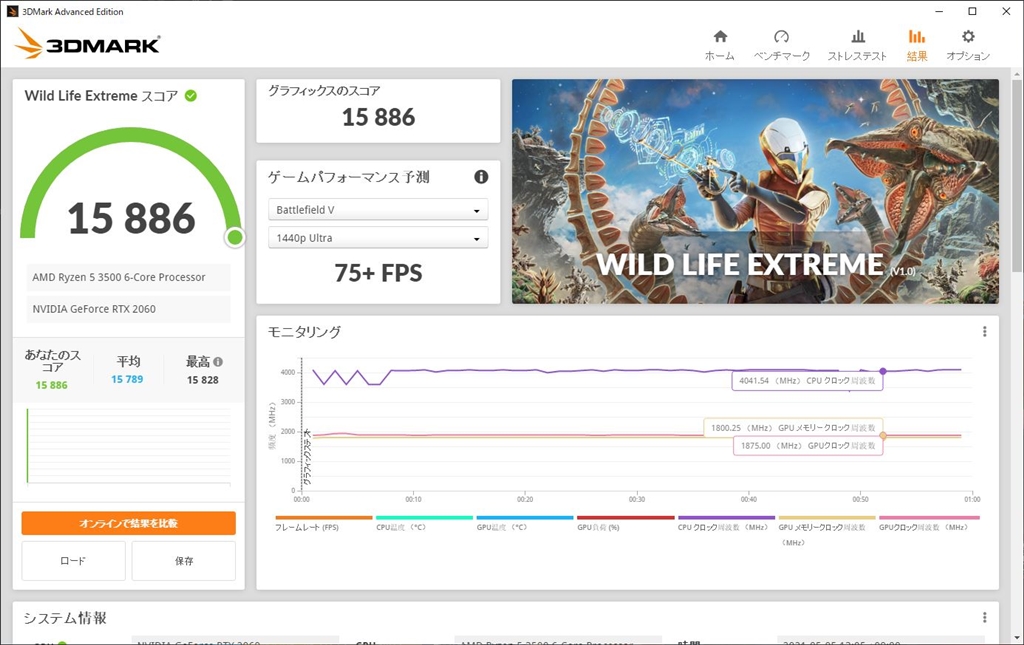Open game performance estimate info icon
The height and width of the screenshot is (645, 1024).
pyautogui.click(x=481, y=177)
